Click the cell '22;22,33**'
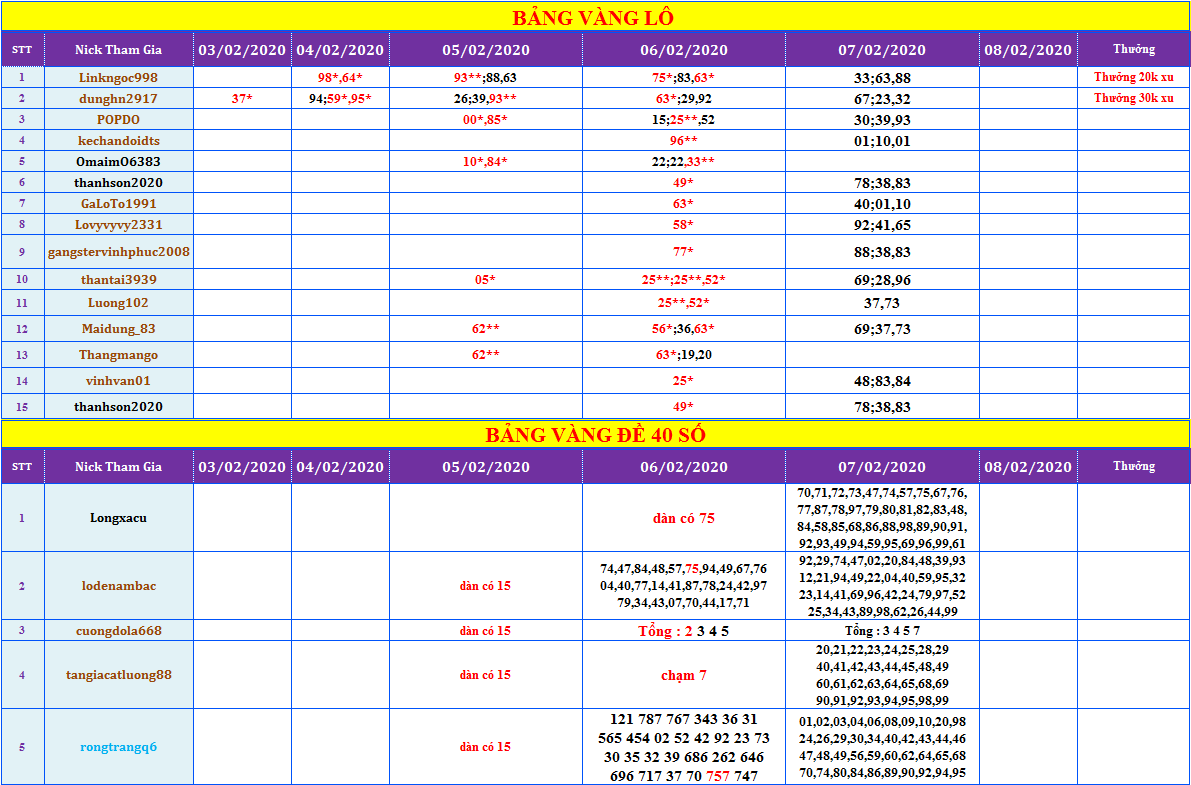This screenshot has width=1191, height=785. (x=684, y=161)
